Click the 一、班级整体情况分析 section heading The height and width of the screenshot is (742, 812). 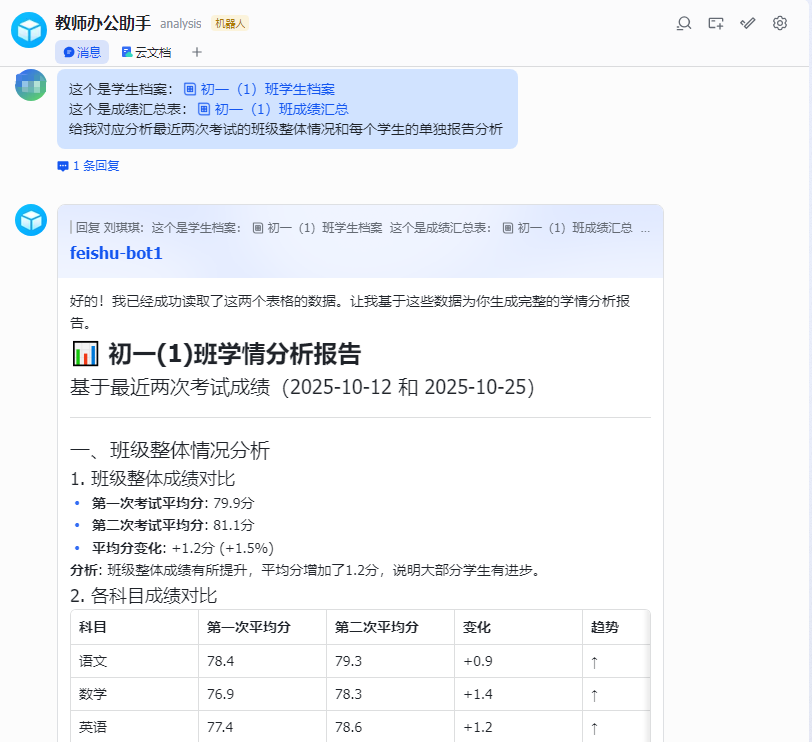click(170, 450)
